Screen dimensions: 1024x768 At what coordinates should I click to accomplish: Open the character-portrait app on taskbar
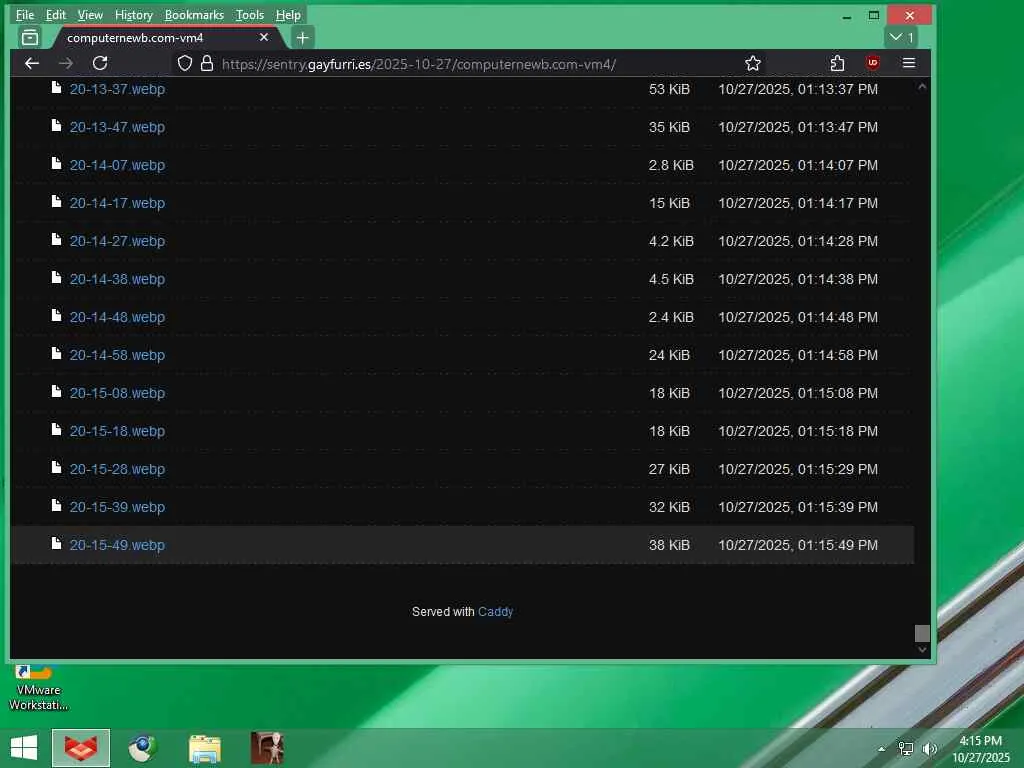coord(267,748)
